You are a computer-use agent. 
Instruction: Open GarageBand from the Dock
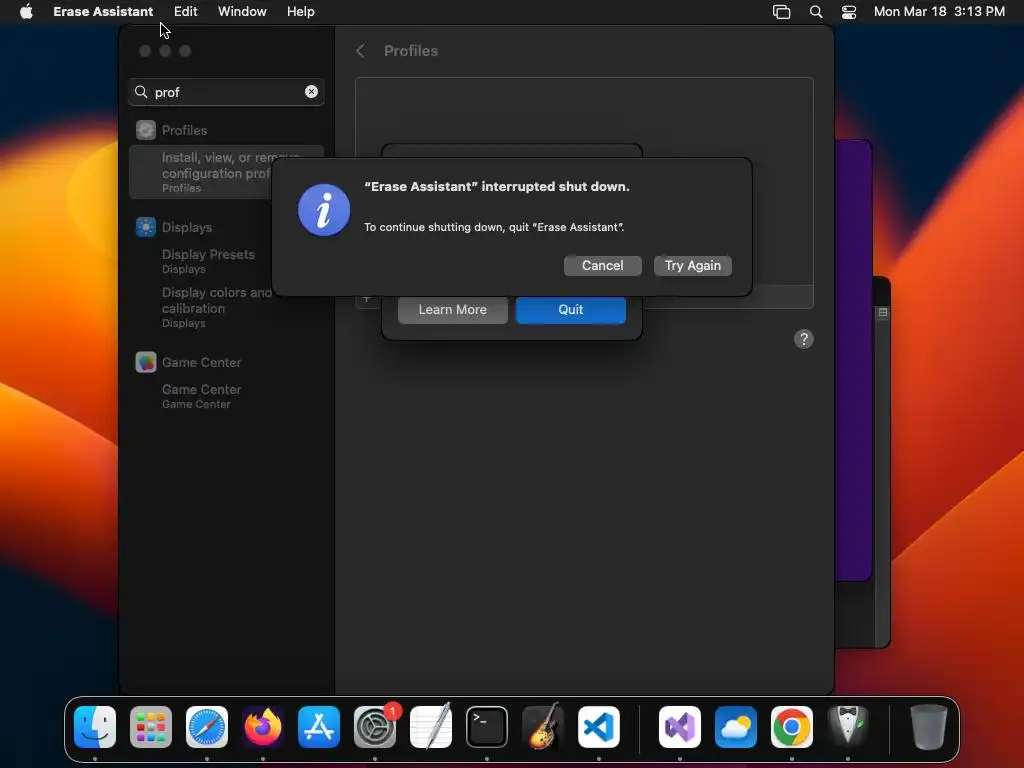tap(543, 727)
